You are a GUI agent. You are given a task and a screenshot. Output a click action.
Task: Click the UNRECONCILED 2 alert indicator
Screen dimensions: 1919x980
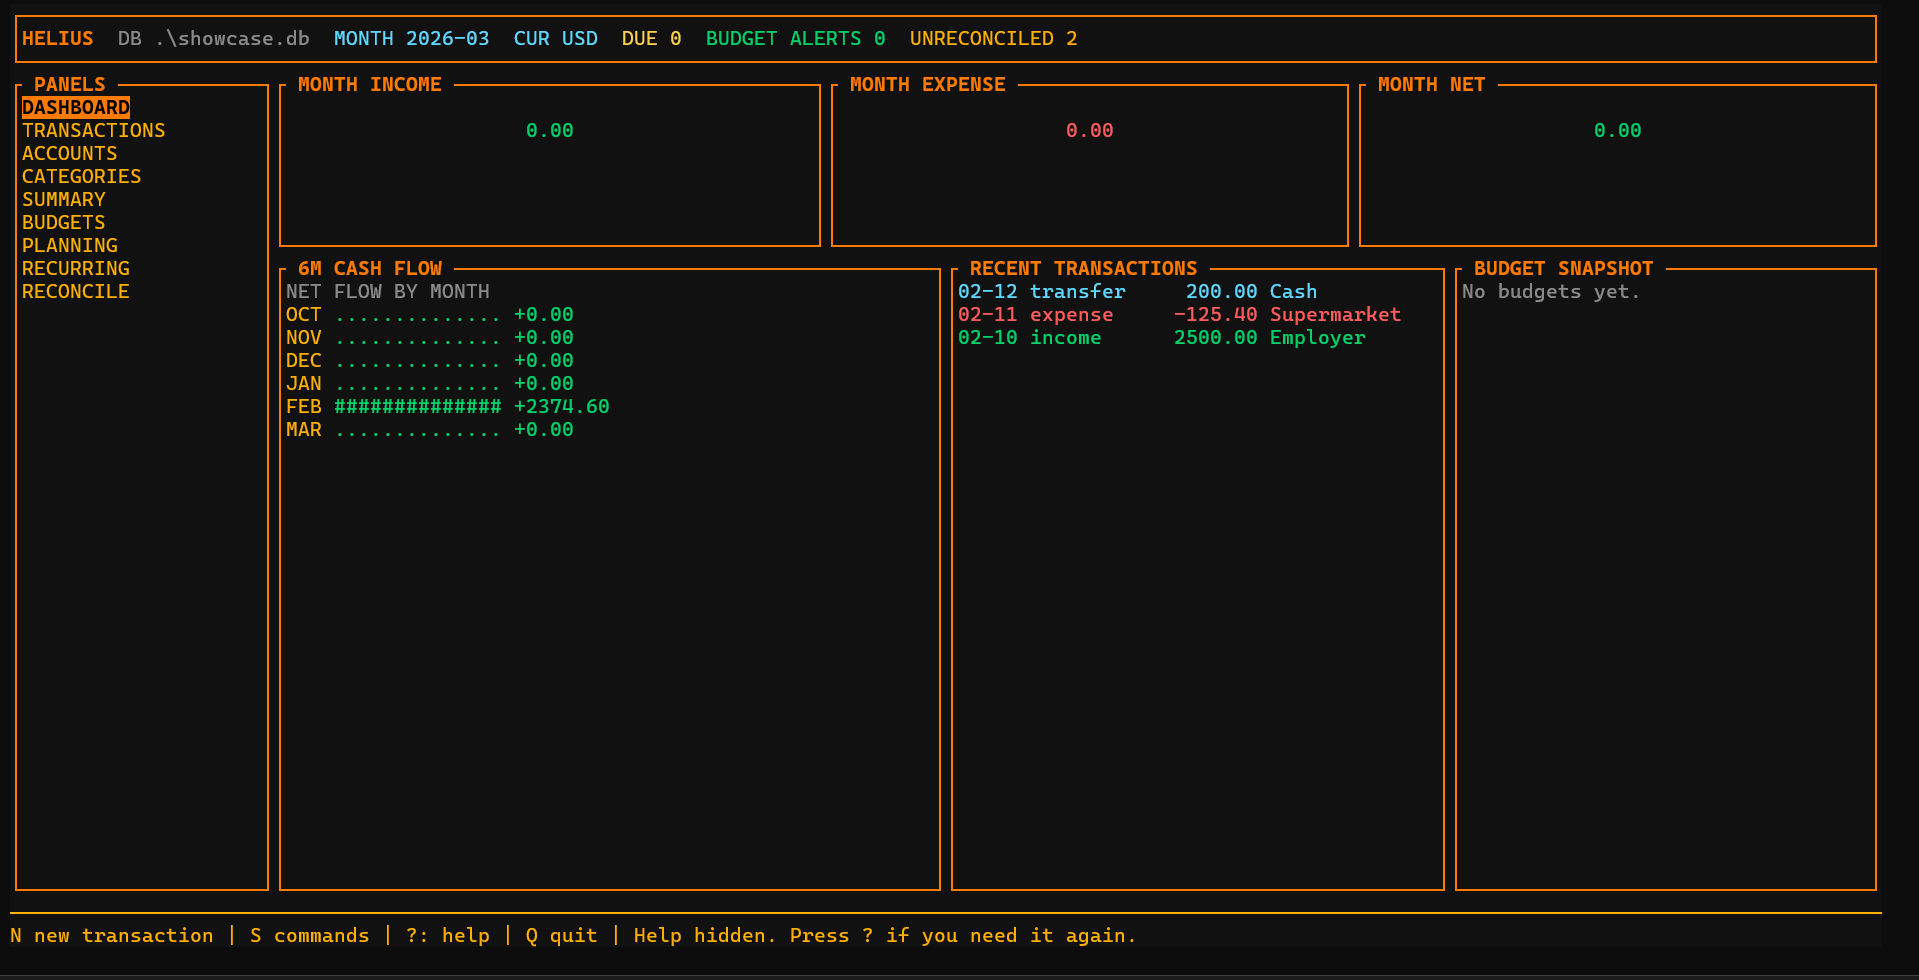pos(993,38)
